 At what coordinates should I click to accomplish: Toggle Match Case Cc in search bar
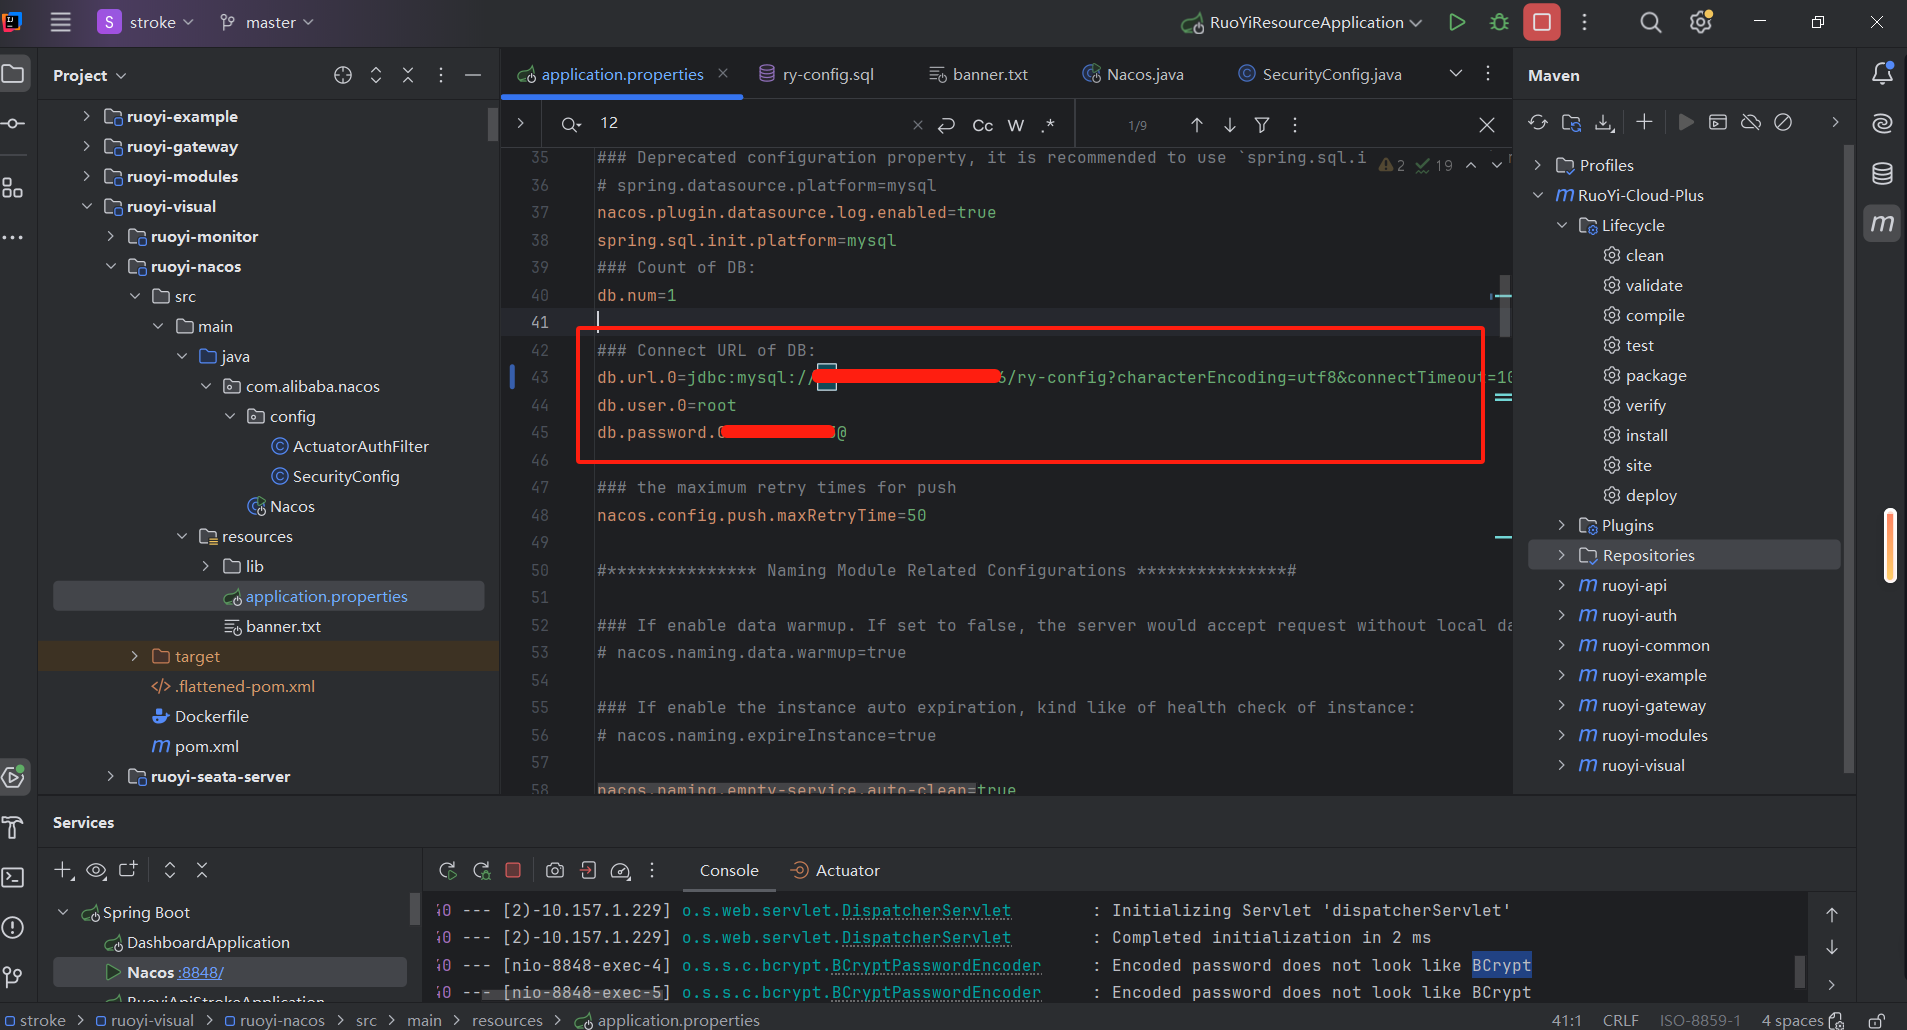[x=983, y=125]
